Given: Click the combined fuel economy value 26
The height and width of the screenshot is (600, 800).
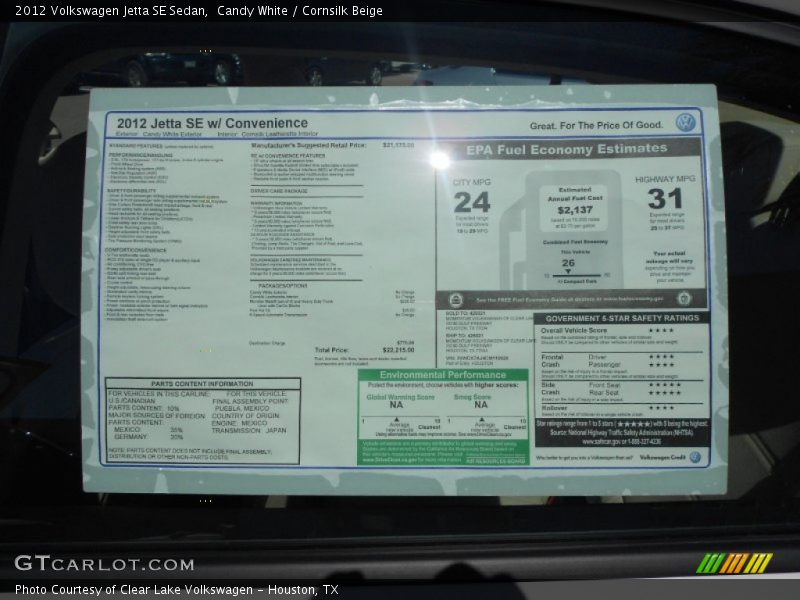Looking at the screenshot, I should (568, 263).
